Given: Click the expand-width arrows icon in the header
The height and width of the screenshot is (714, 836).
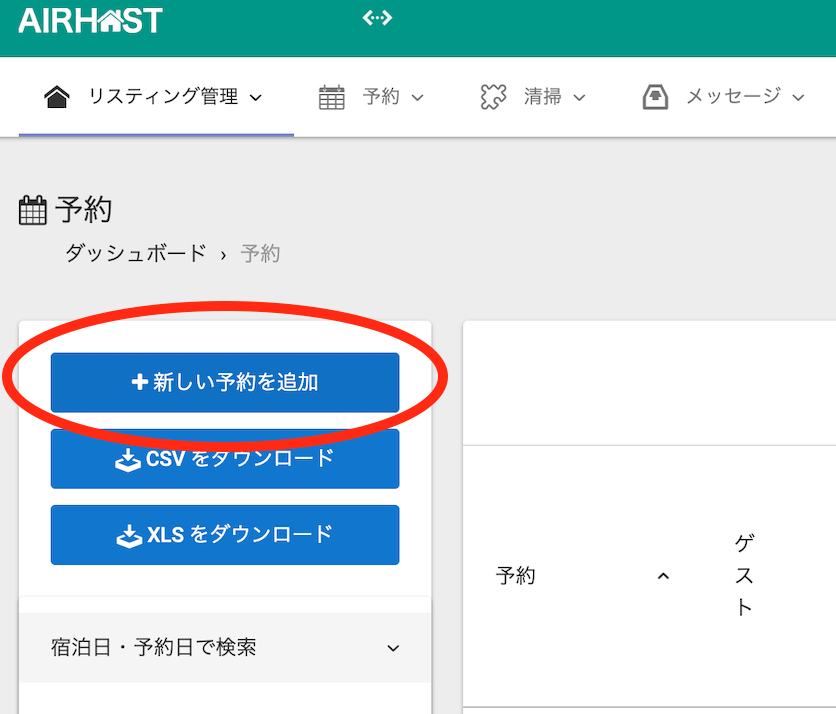Looking at the screenshot, I should tap(377, 18).
